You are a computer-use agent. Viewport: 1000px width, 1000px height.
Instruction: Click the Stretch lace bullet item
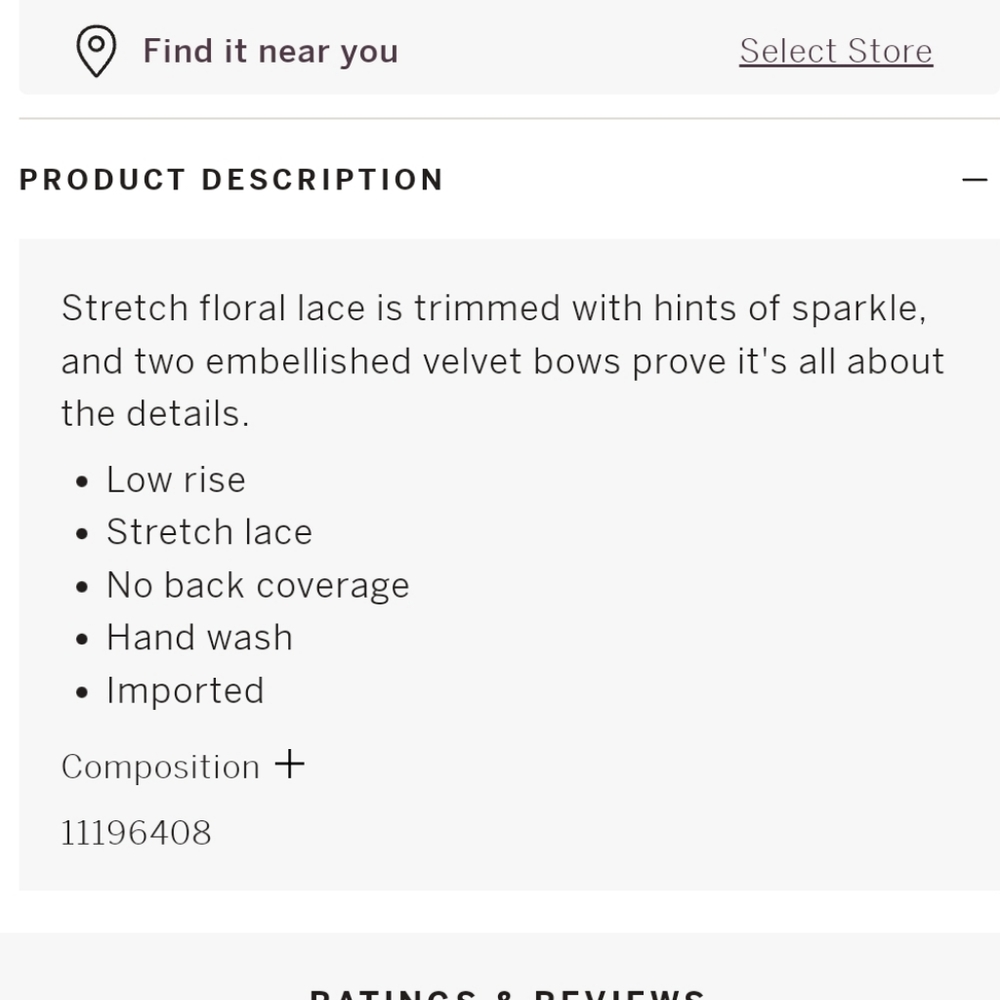209,532
